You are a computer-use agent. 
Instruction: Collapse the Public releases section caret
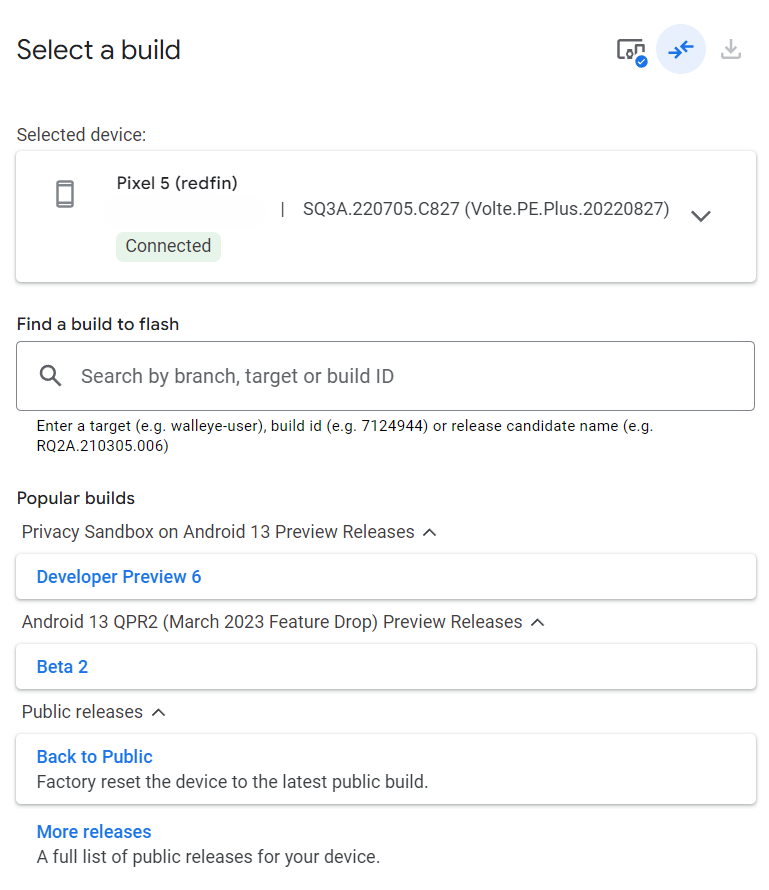click(158, 713)
